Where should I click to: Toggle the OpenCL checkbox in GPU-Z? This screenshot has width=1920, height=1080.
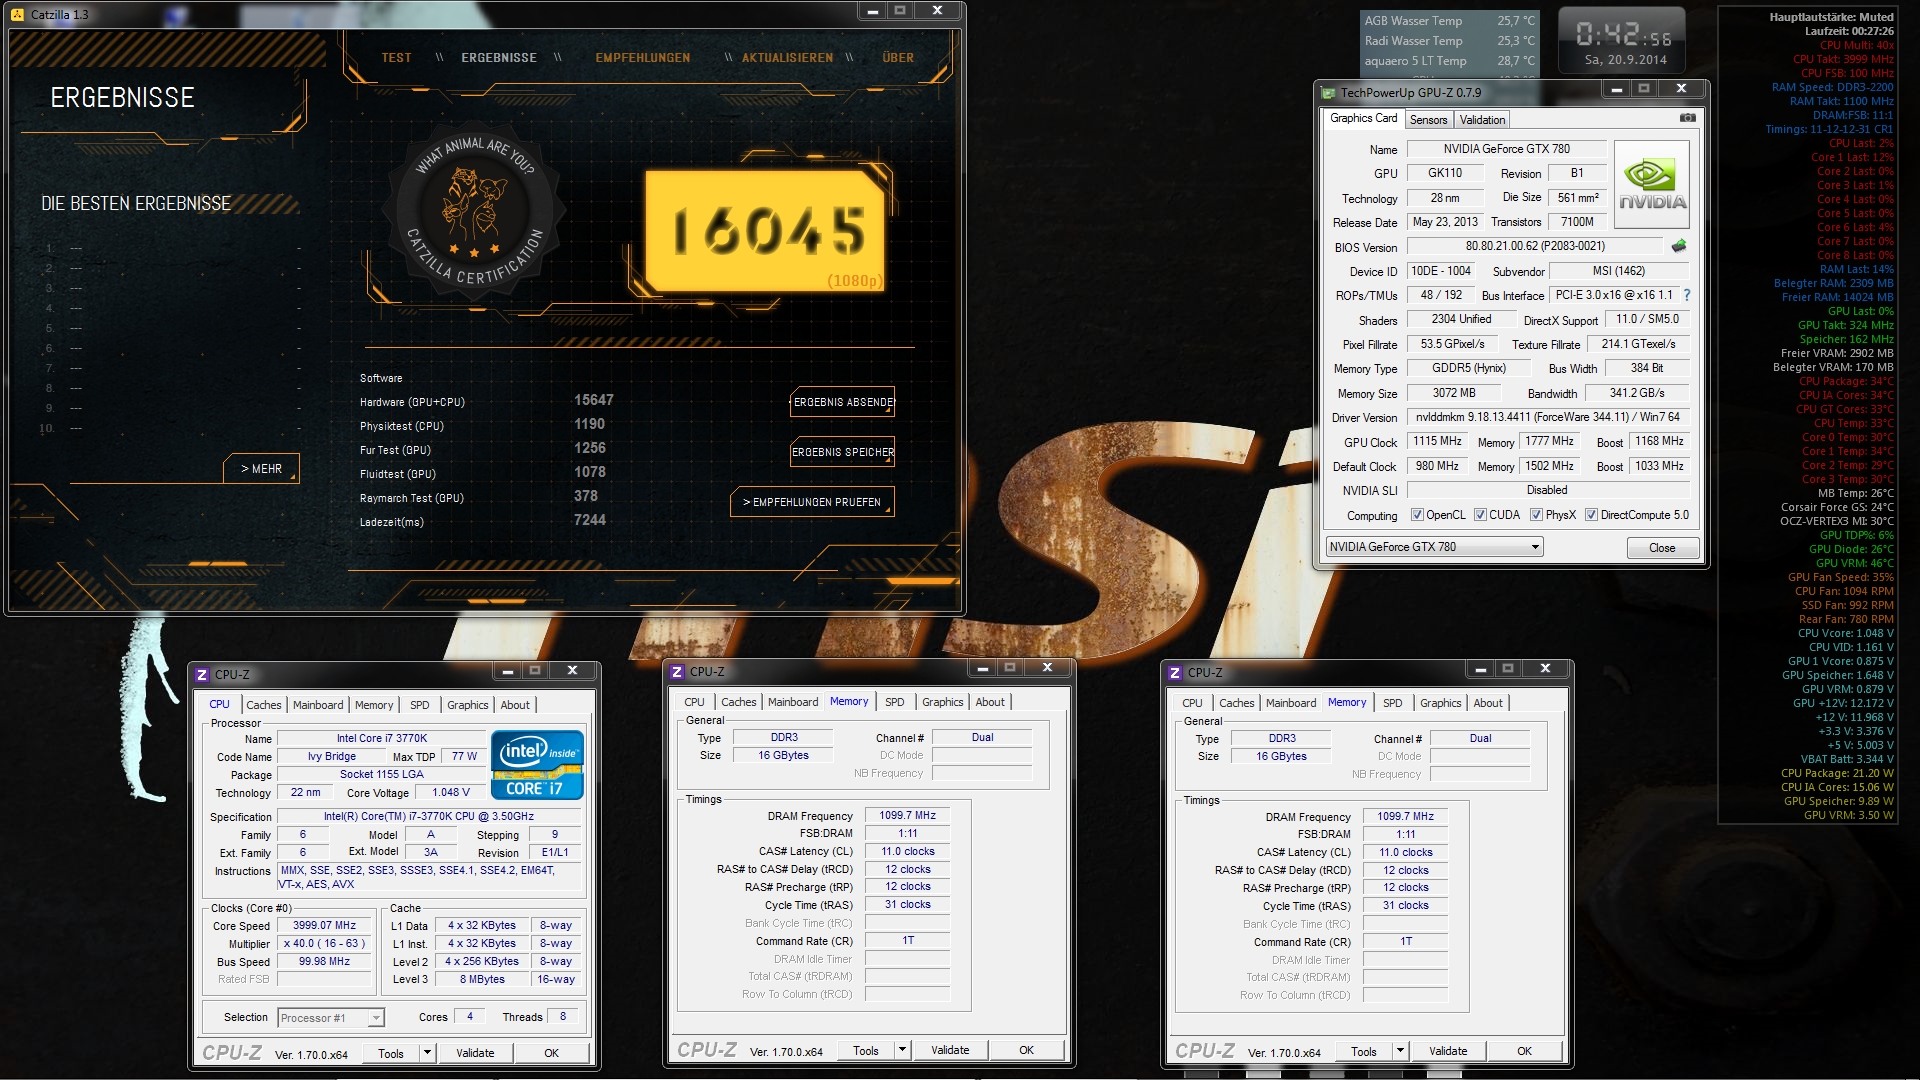[x=1417, y=515]
